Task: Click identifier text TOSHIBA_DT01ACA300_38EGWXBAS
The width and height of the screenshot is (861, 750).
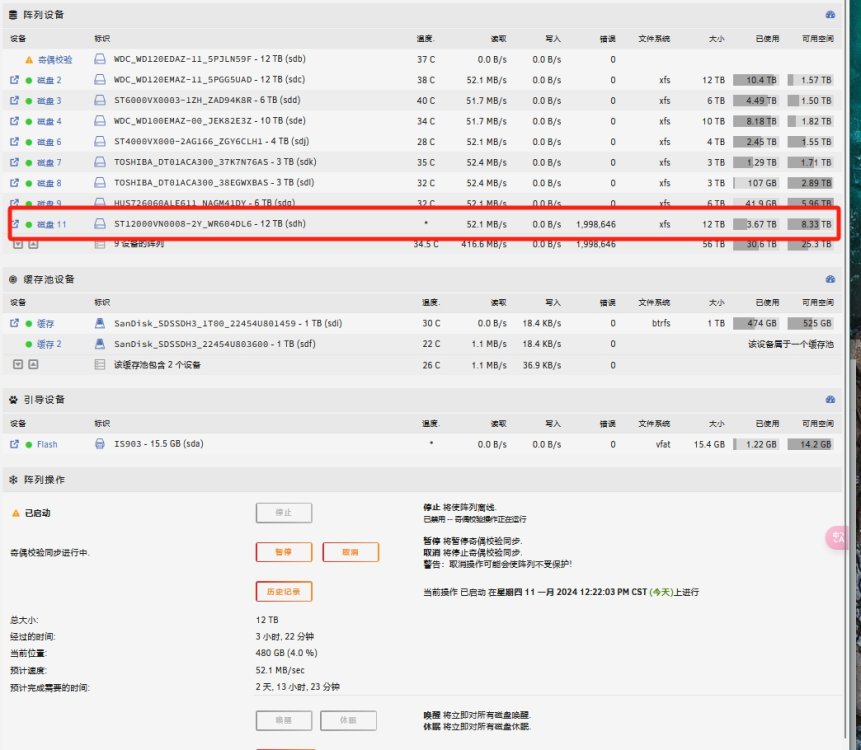Action: point(191,182)
